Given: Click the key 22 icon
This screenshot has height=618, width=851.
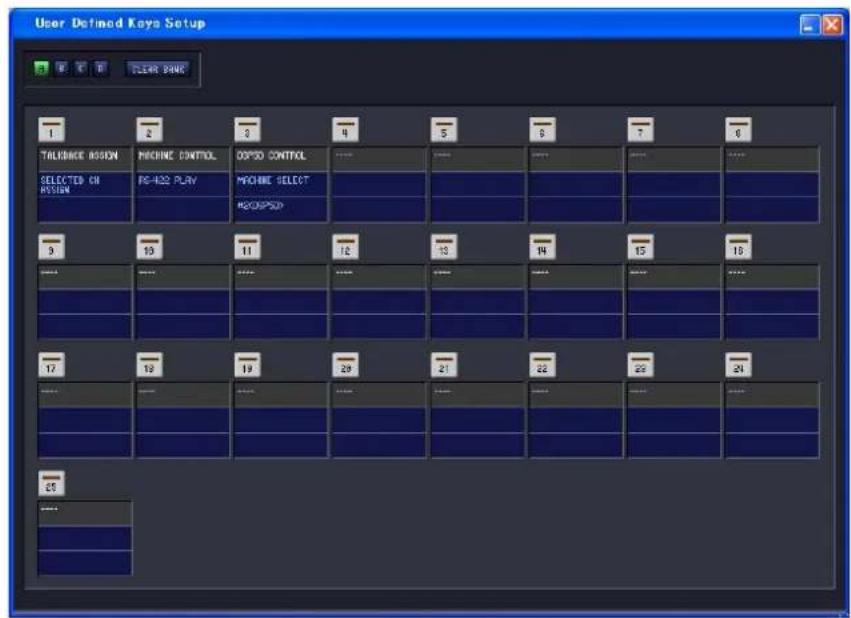Looking at the screenshot, I should click(x=542, y=365).
